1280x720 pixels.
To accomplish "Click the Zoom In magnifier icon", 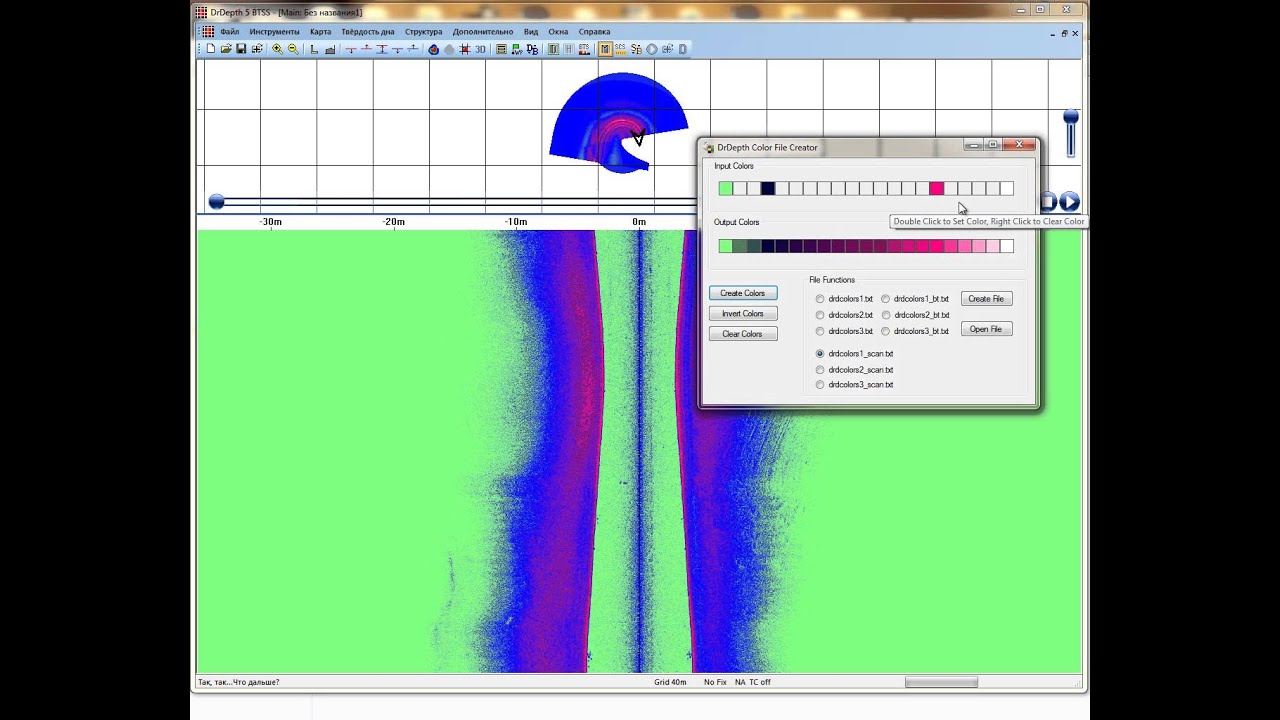I will tap(277, 49).
